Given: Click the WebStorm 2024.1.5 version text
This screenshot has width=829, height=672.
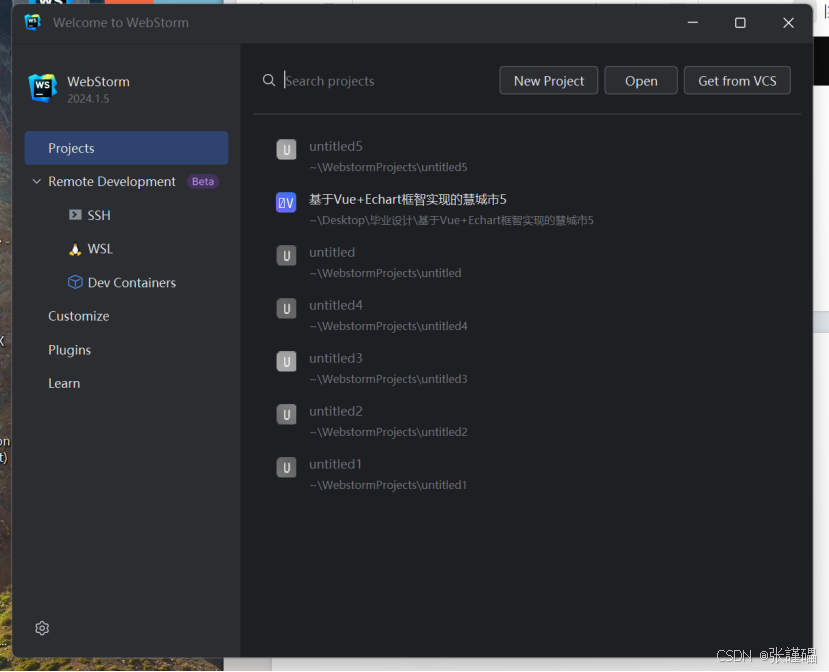Looking at the screenshot, I should click(88, 99).
